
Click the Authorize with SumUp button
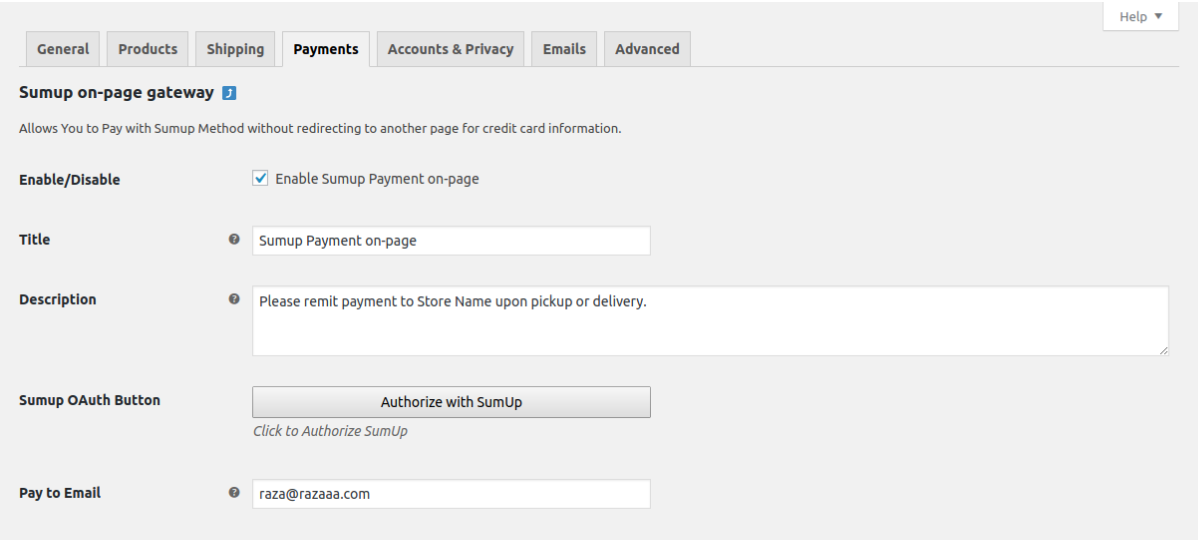(451, 402)
